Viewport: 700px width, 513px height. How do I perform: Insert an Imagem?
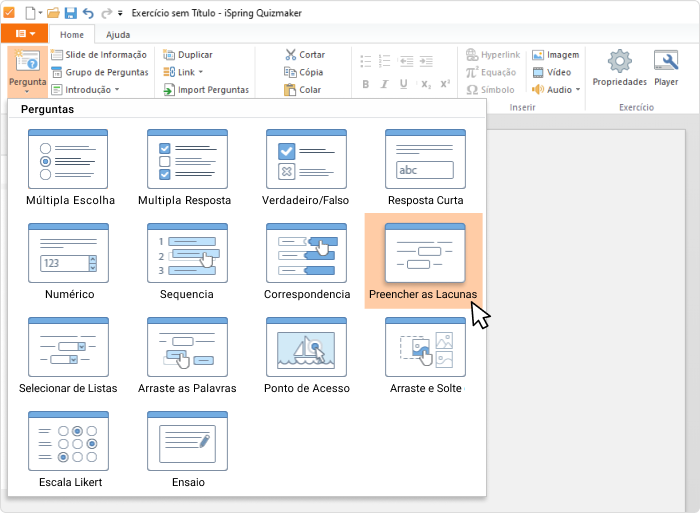[555, 55]
